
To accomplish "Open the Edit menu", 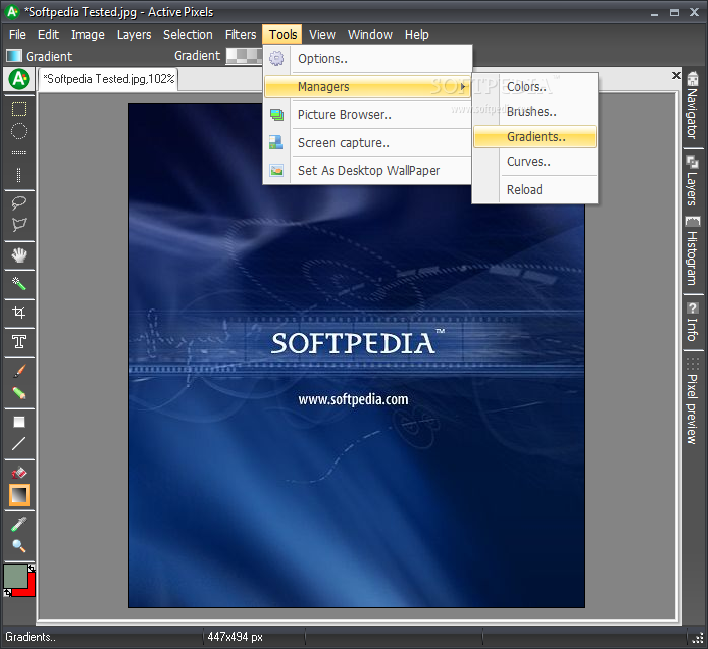I will [48, 35].
